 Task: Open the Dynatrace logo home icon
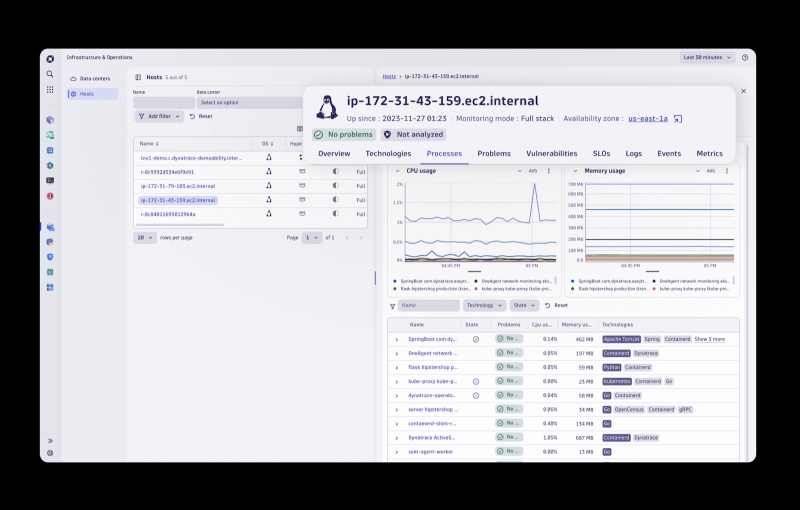coord(50,59)
